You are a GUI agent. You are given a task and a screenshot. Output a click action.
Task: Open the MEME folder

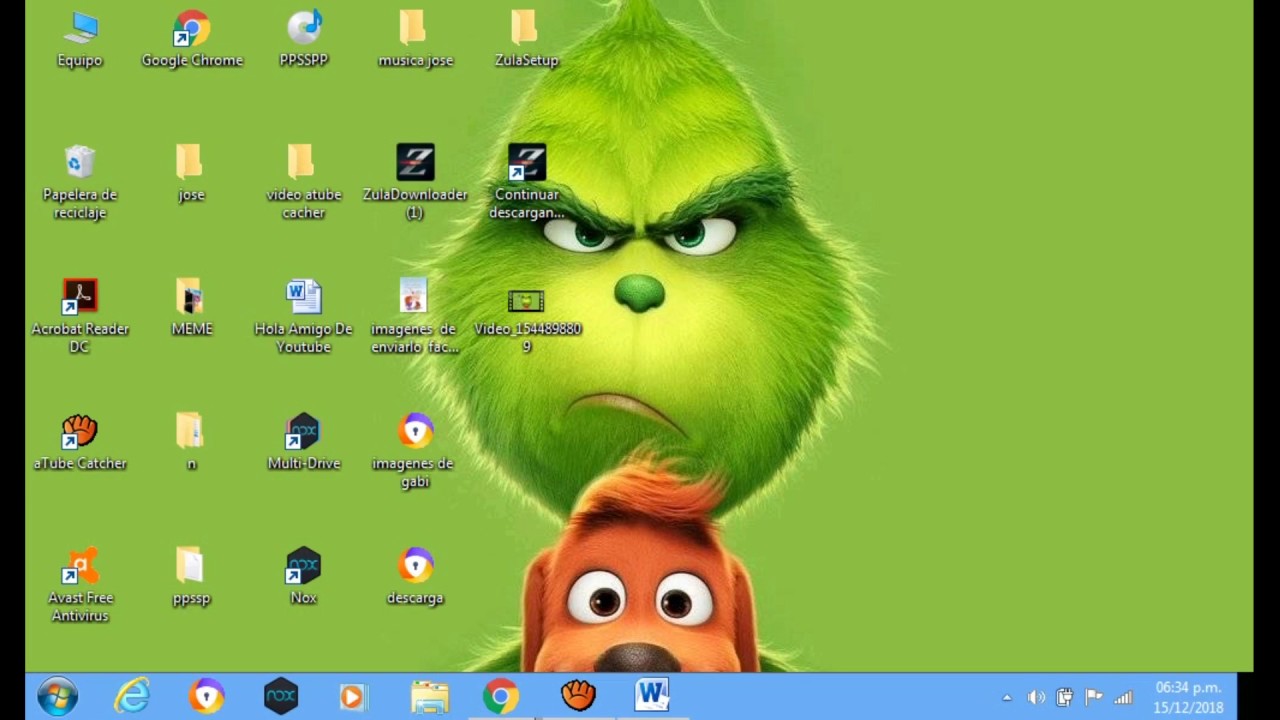point(191,308)
